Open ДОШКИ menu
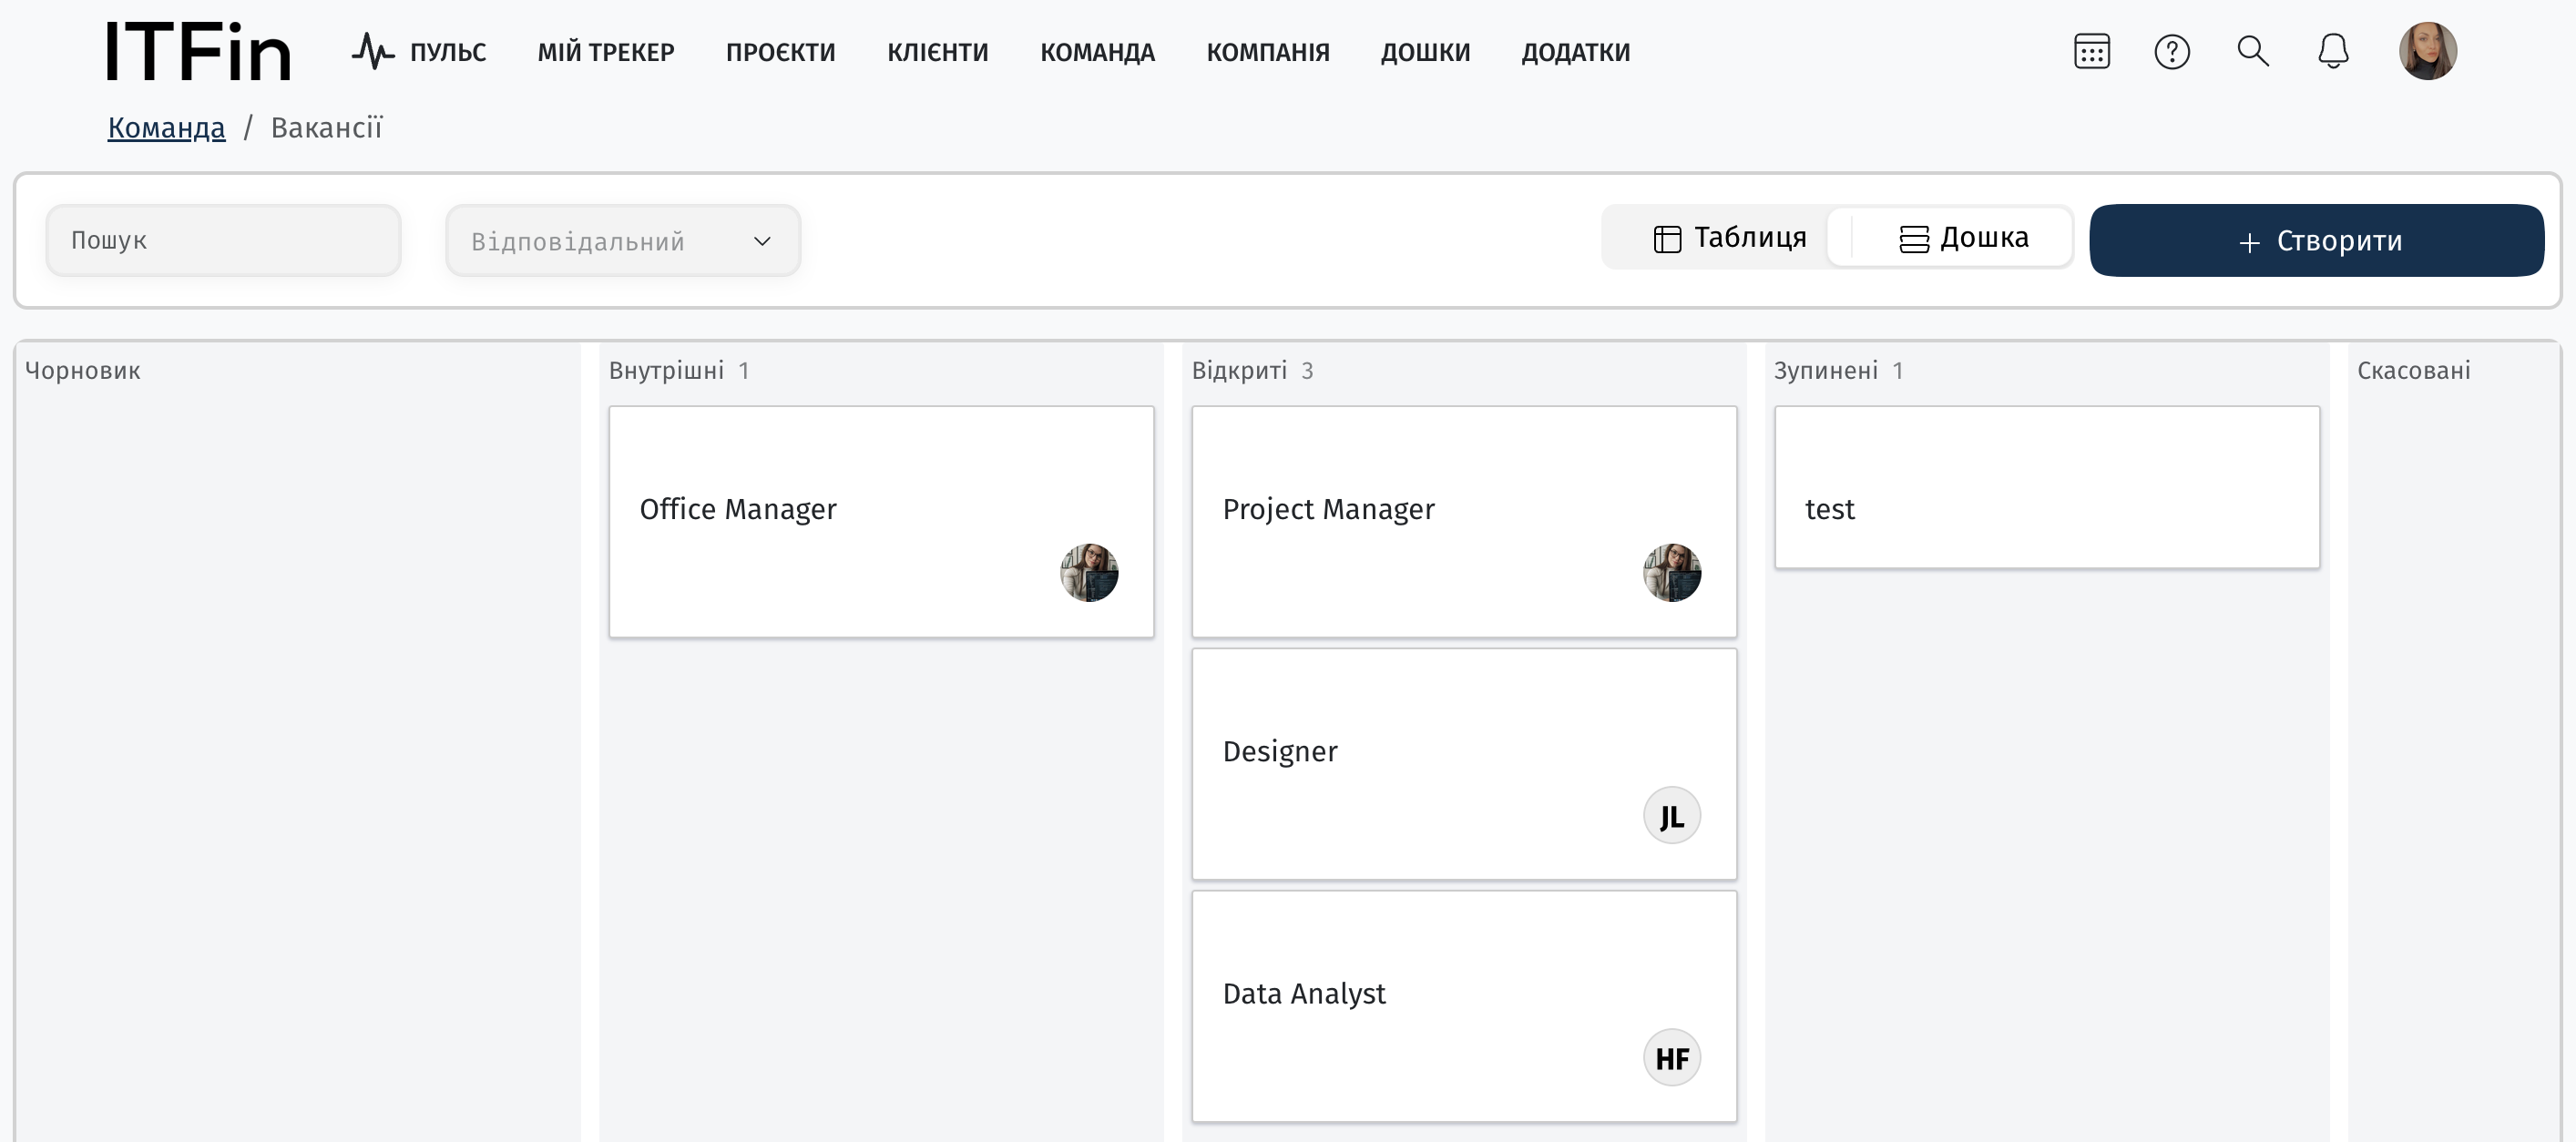Viewport: 2576px width, 1142px height. coord(1426,52)
